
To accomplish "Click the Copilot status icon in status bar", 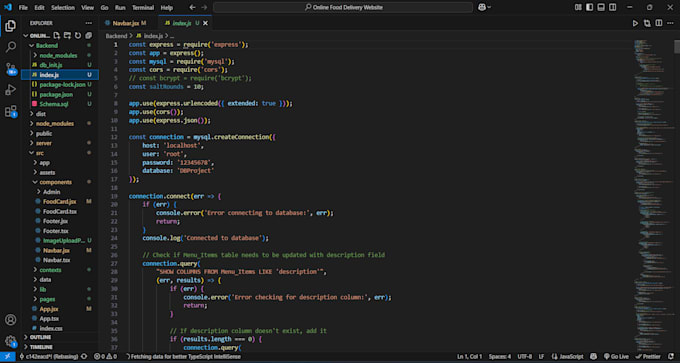I will (x=594, y=356).
